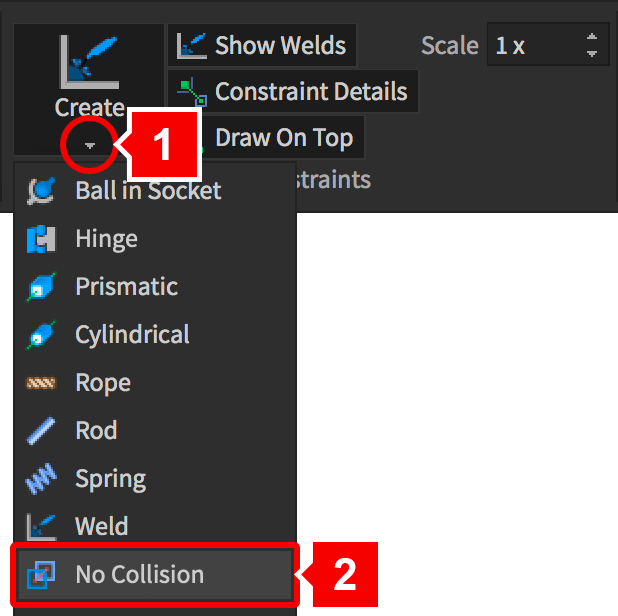Increase Scale with the up stepper arrow

tap(592, 38)
